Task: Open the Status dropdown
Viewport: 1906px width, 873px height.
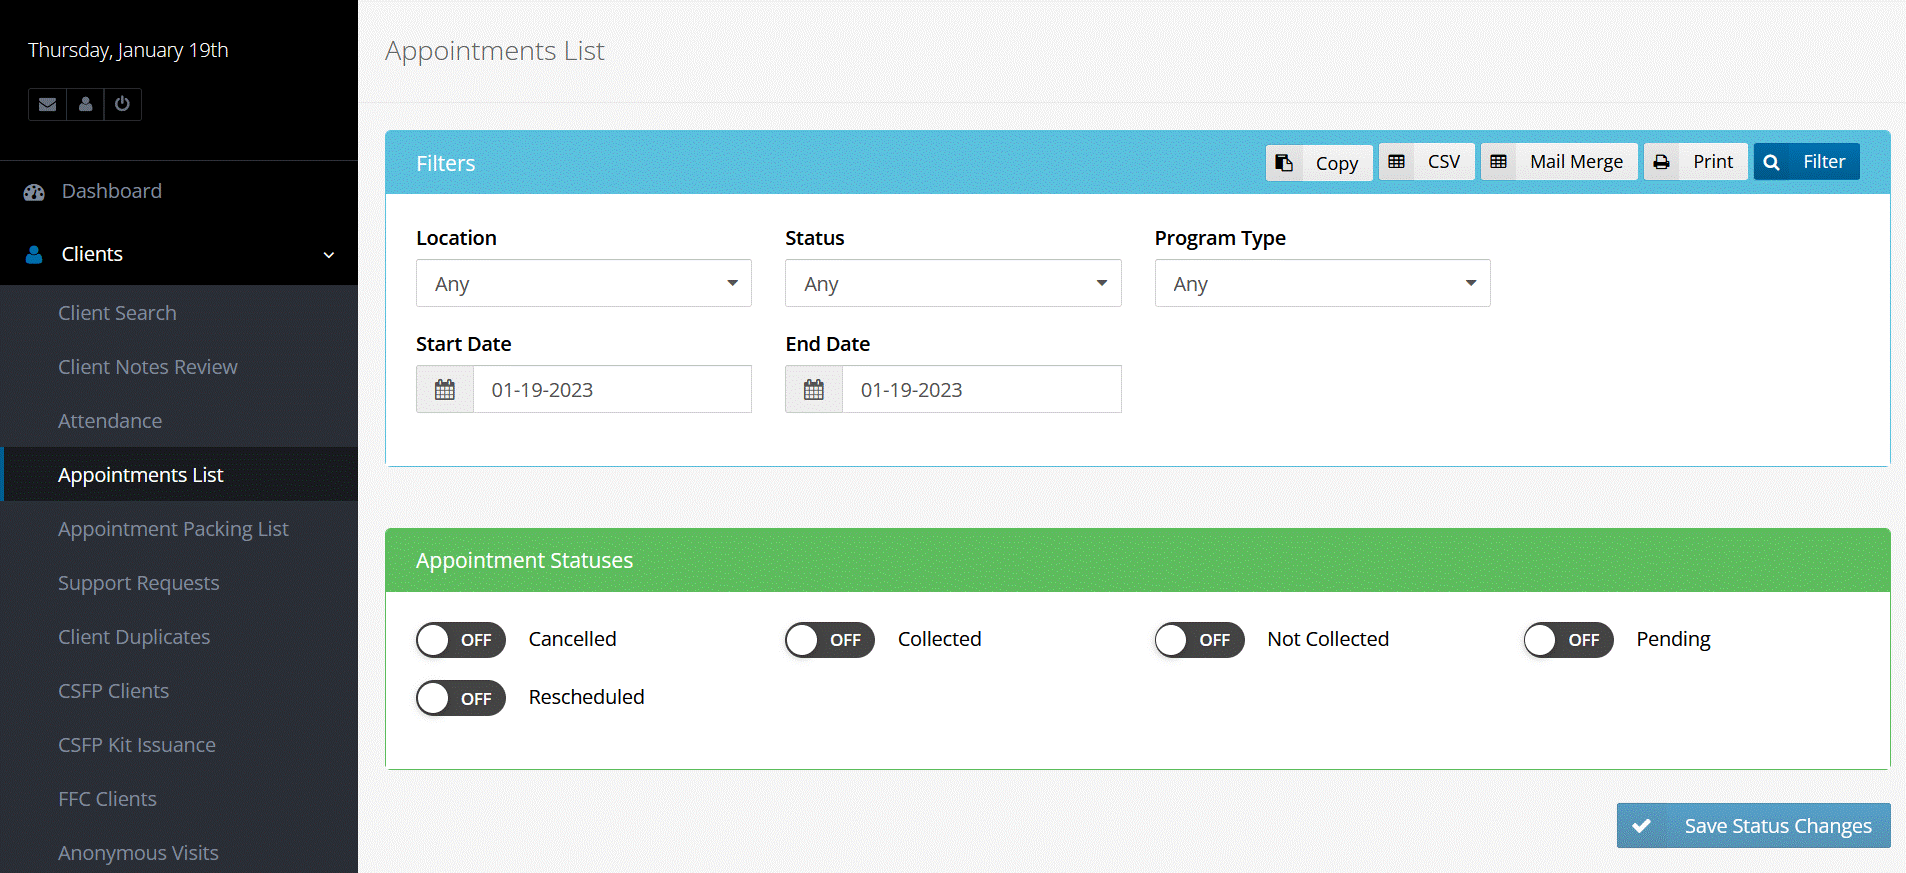Action: (x=952, y=284)
